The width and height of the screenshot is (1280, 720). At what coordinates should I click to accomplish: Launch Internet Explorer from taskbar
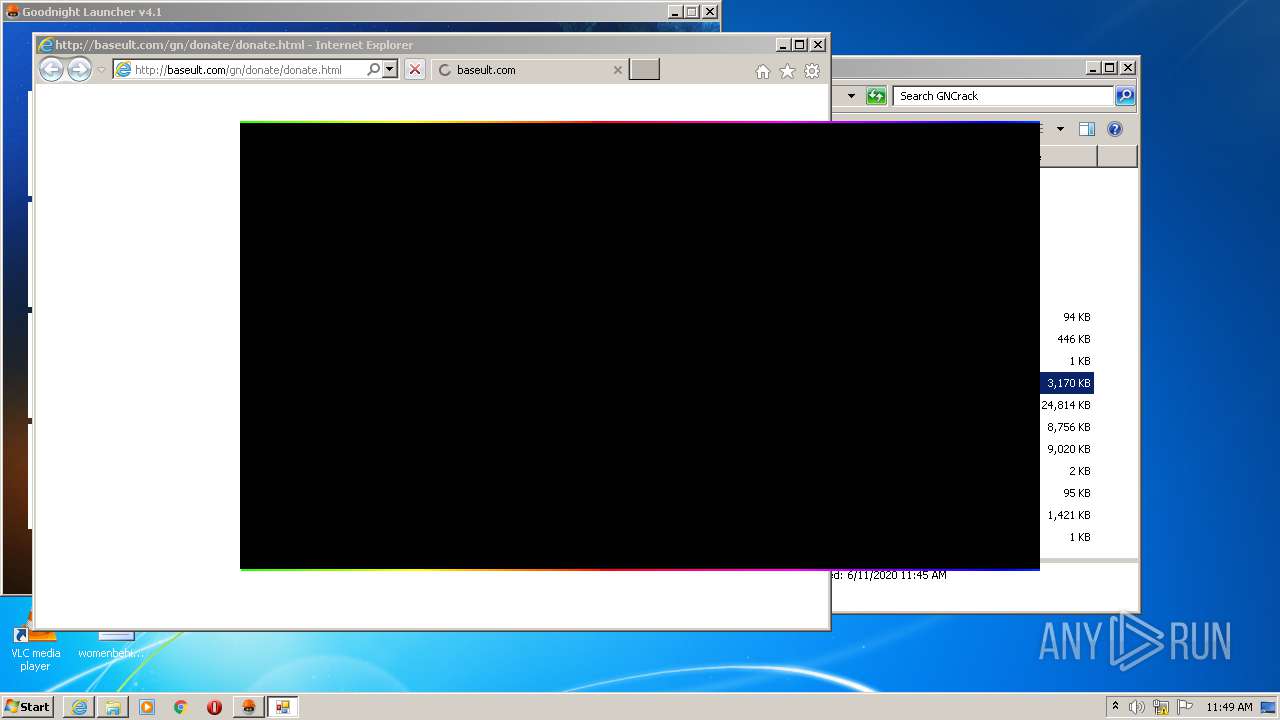(79, 707)
